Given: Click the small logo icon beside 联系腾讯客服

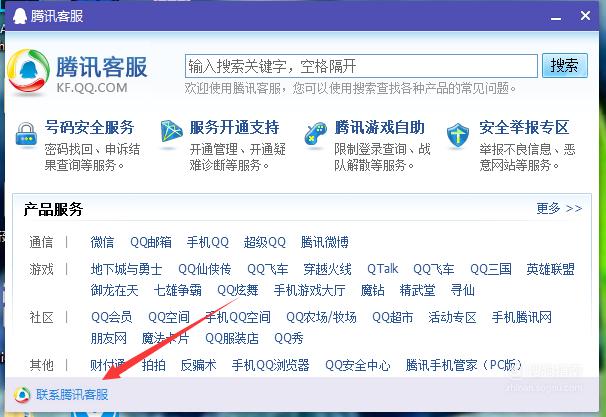Looking at the screenshot, I should coord(22,395).
